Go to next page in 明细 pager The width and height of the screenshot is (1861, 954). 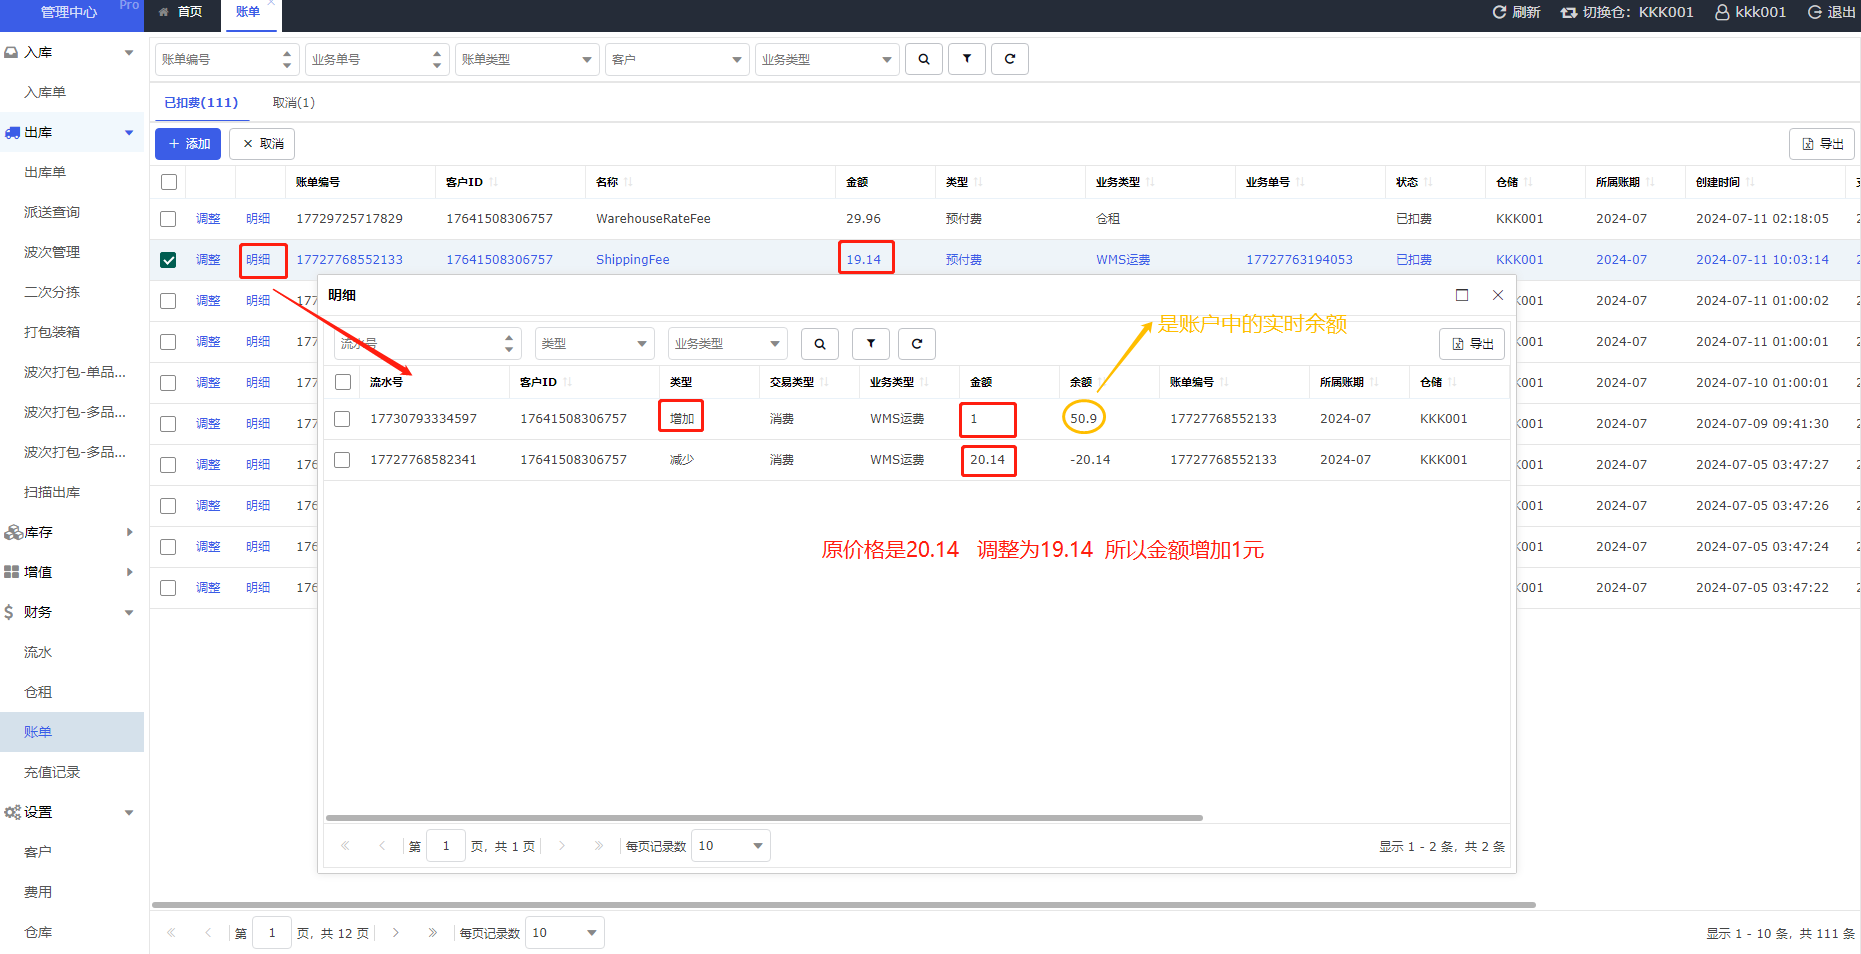click(562, 846)
